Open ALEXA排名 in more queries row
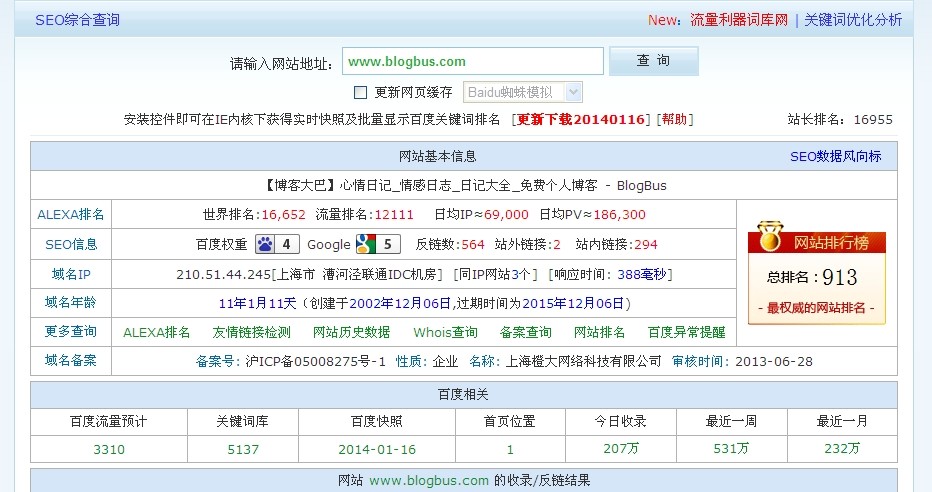The height and width of the screenshot is (492, 932). tap(156, 332)
